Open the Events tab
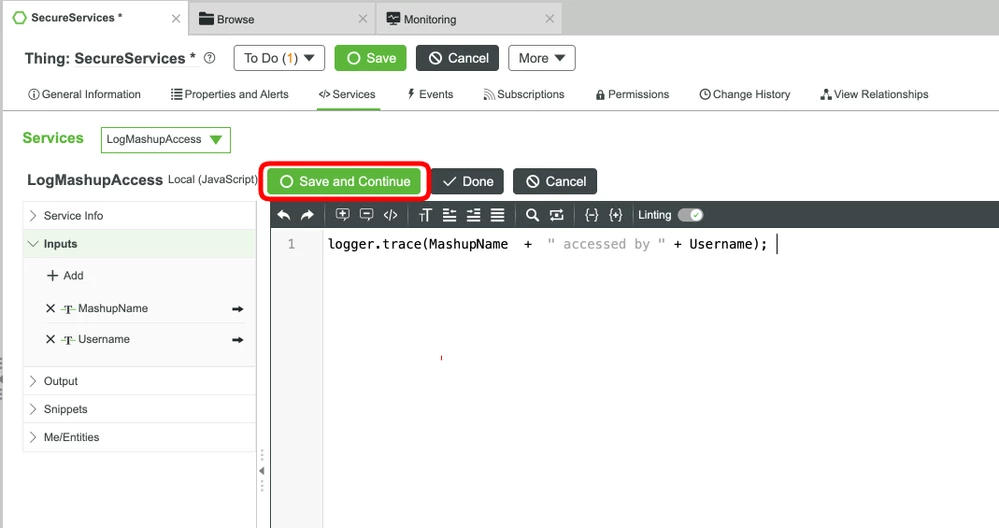Image resolution: width=999 pixels, height=528 pixels. coord(430,94)
